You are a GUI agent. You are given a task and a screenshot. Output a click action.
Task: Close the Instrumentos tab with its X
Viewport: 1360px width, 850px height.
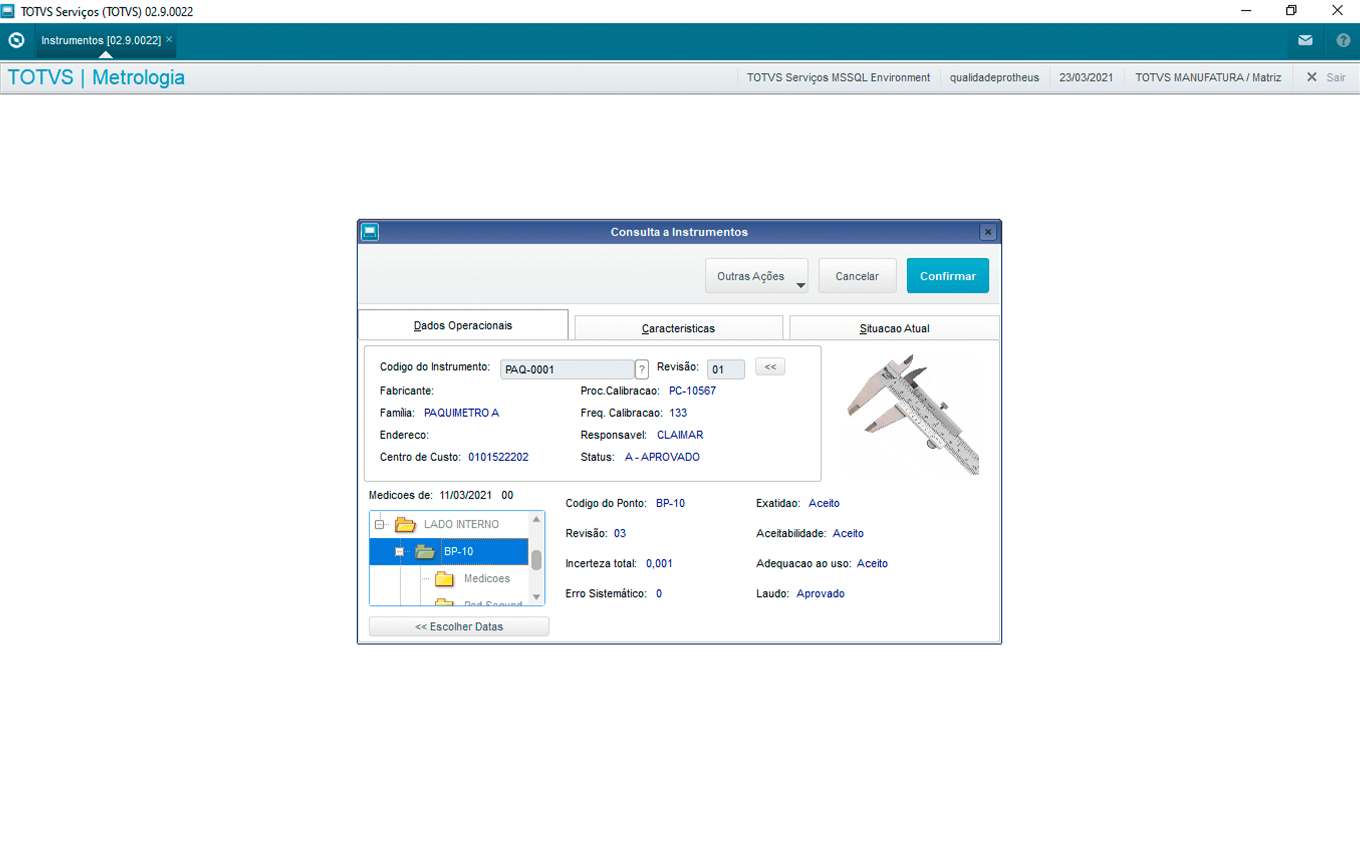(169, 40)
